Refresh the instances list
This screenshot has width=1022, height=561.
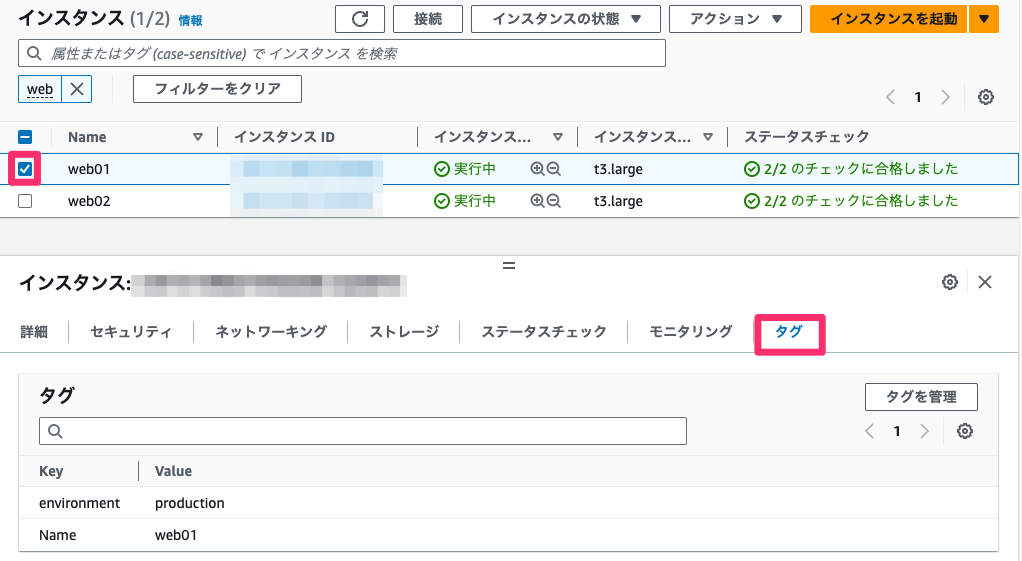click(x=360, y=19)
